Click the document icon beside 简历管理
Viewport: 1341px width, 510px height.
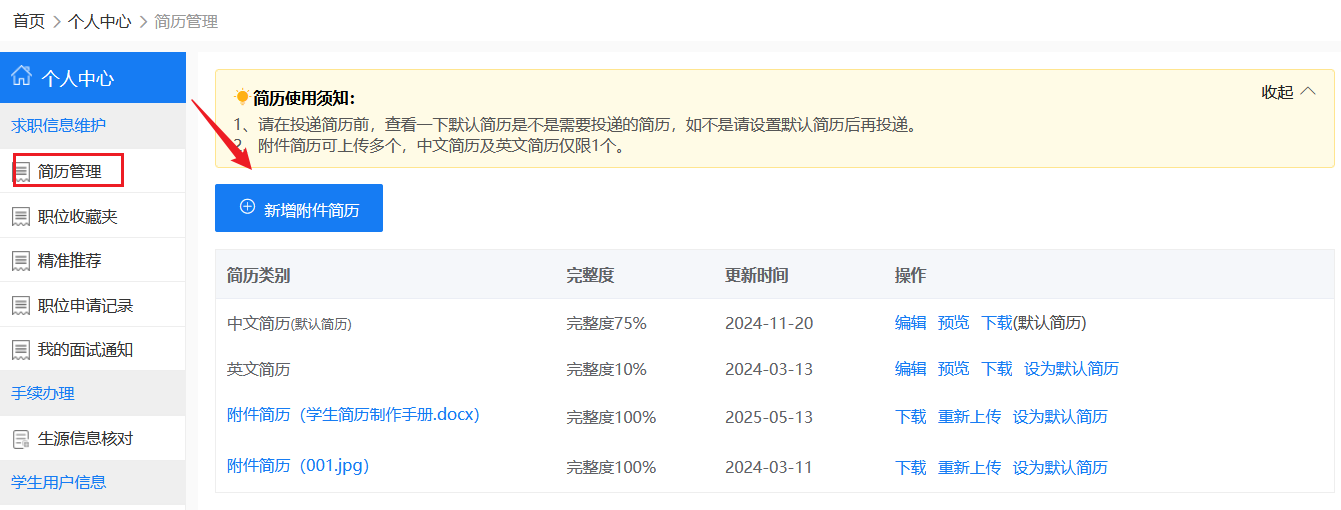click(21, 172)
